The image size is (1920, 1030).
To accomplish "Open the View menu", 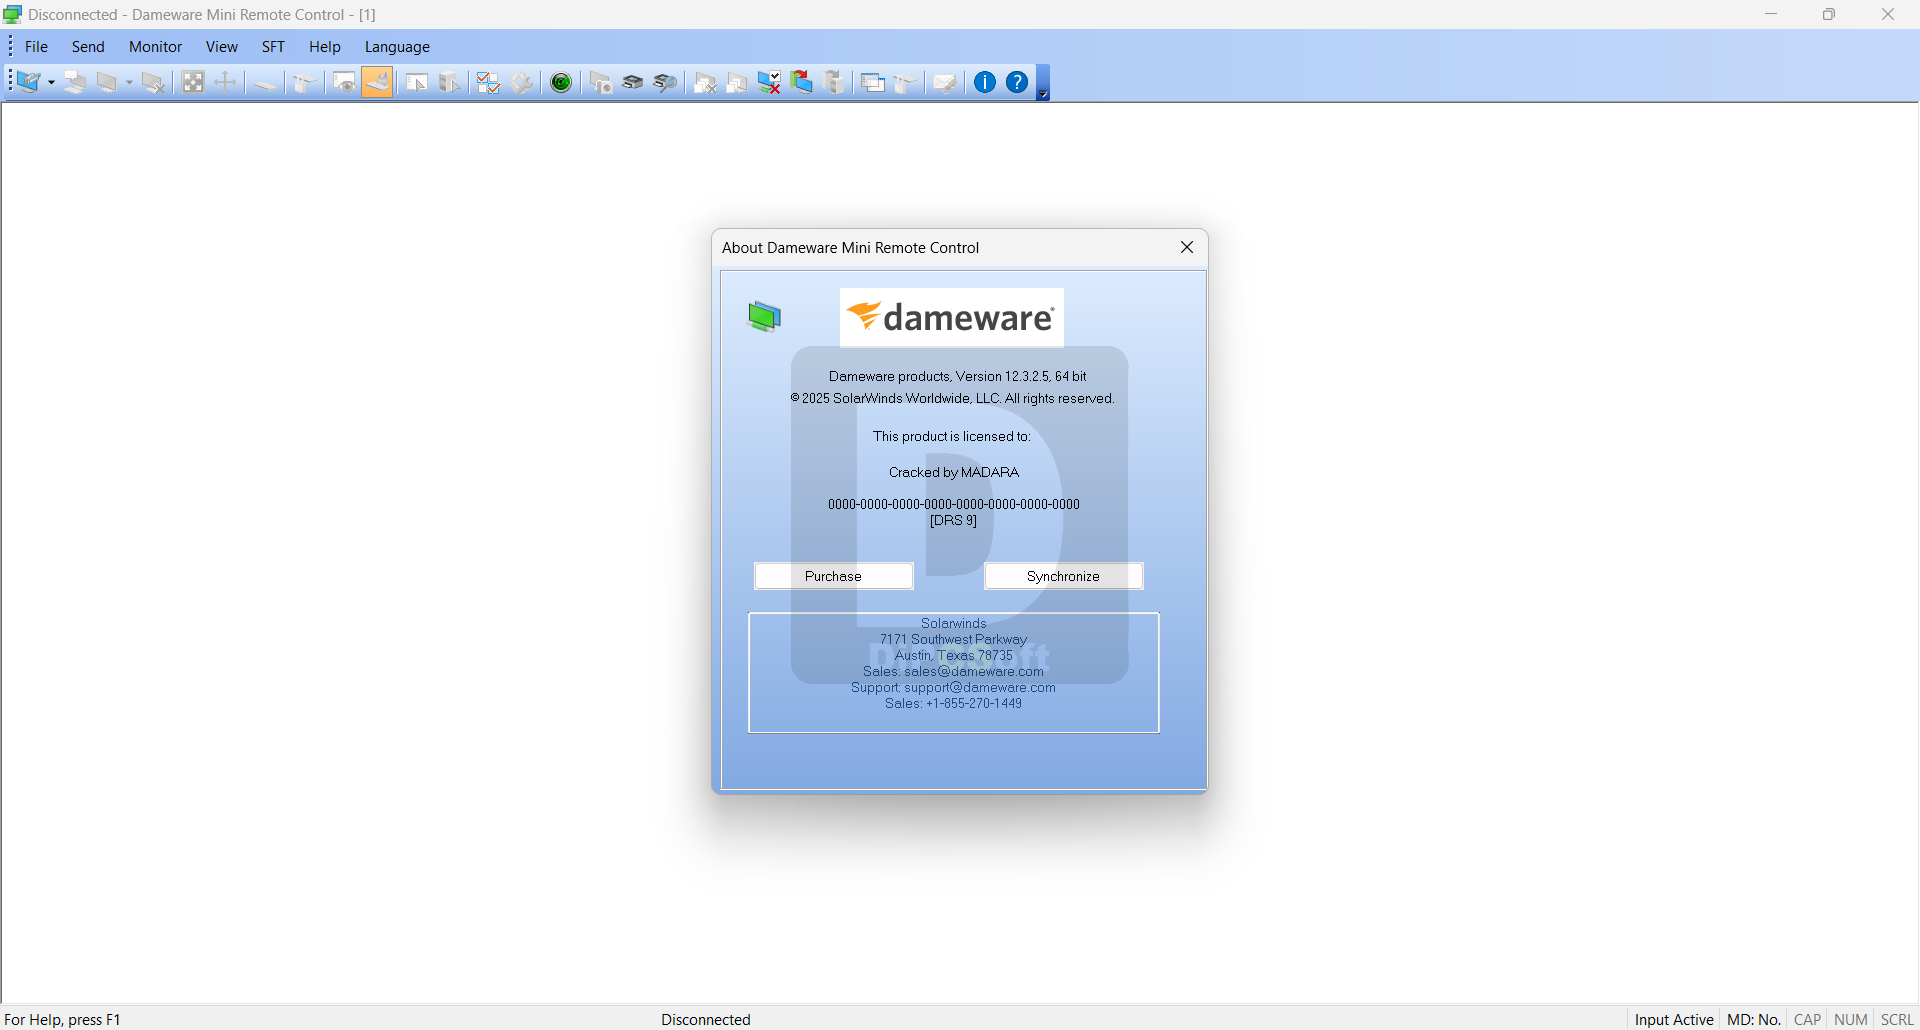I will pyautogui.click(x=222, y=47).
